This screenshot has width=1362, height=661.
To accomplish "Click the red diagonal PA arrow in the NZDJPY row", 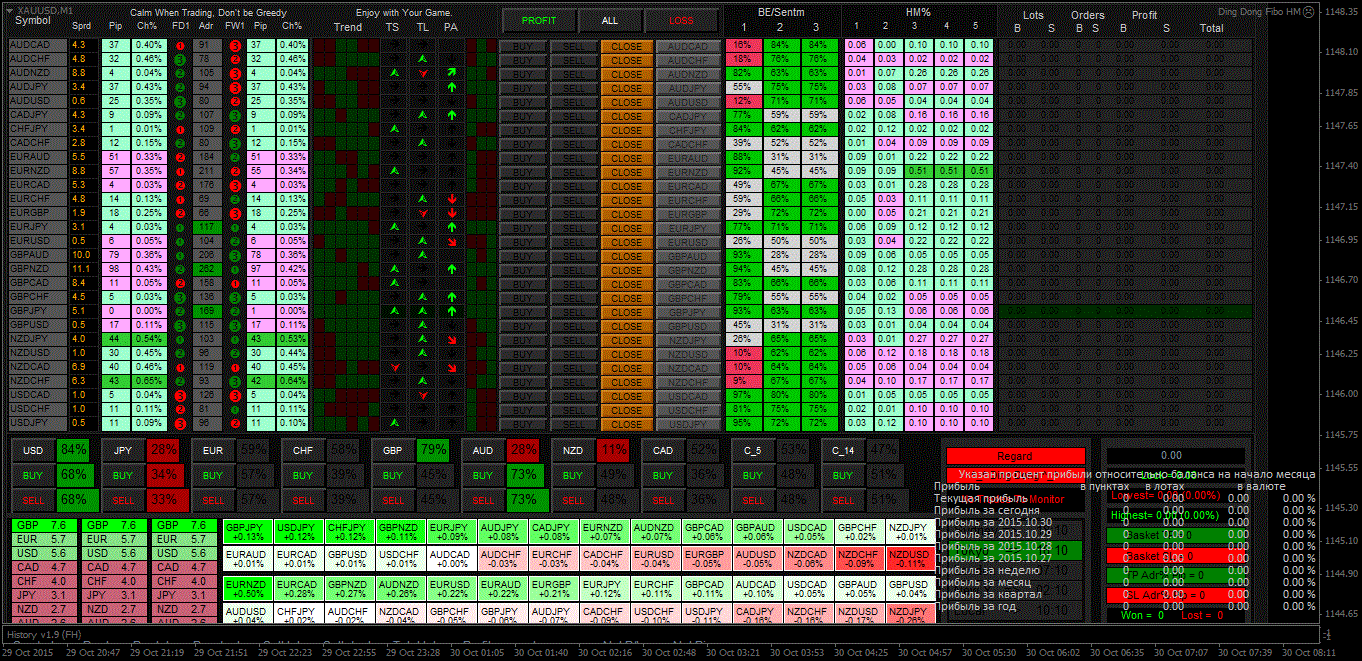I will 452,340.
